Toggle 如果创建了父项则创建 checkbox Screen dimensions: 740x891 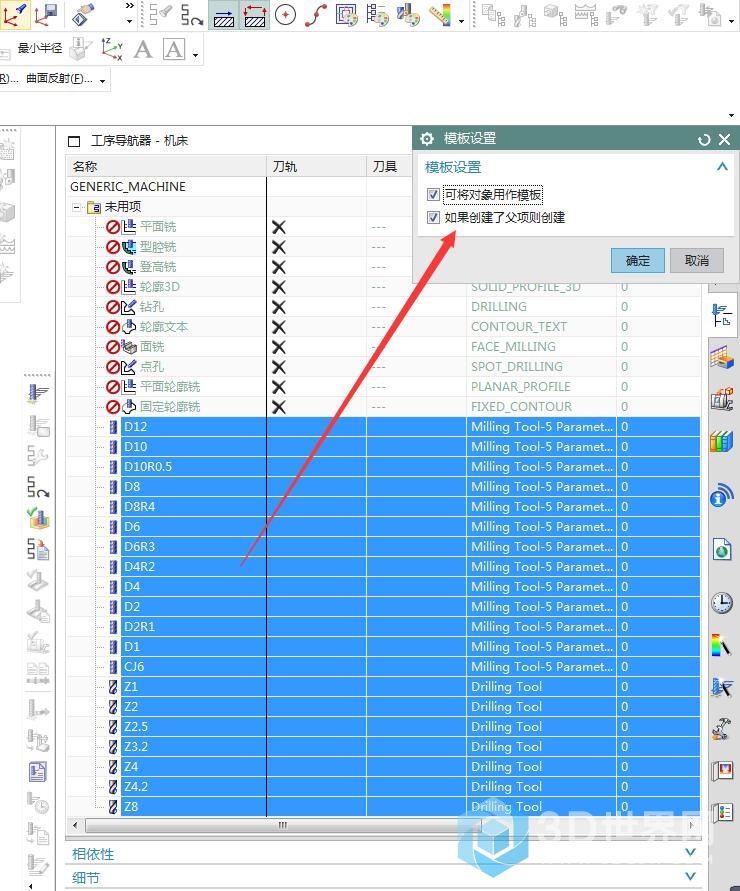coord(433,217)
